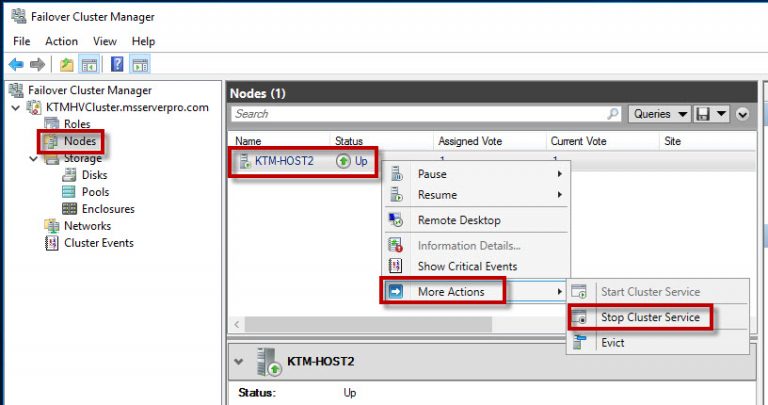Toggle Show/Hide Console Tree toolbar icon

89,64
